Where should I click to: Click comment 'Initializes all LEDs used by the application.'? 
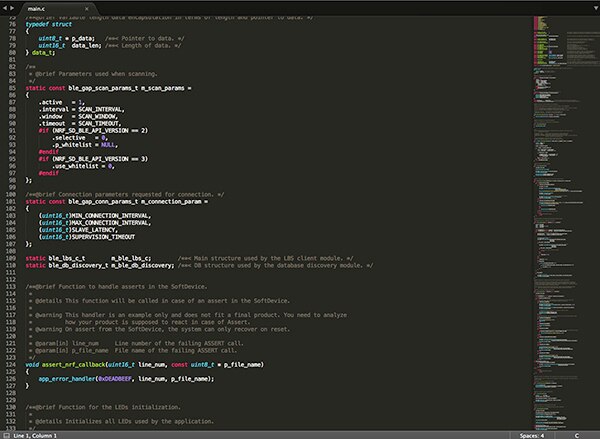click(x=139, y=421)
